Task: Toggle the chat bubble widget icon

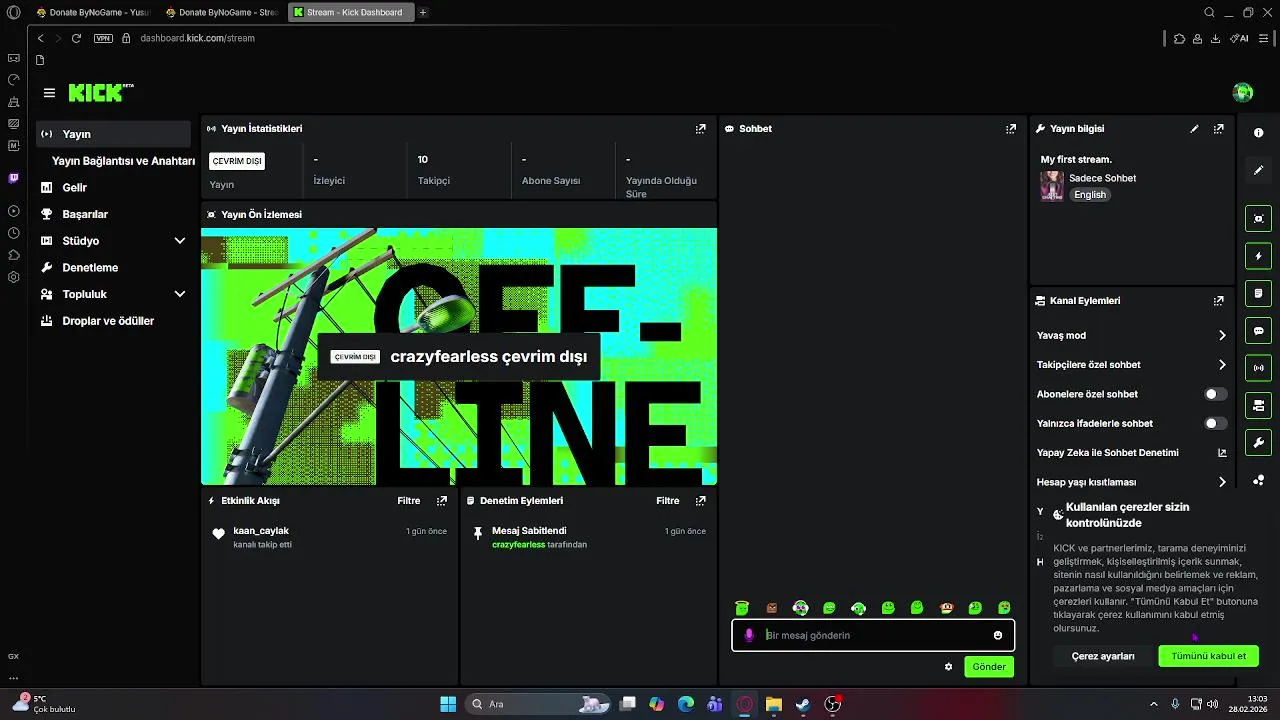Action: pos(1258,331)
